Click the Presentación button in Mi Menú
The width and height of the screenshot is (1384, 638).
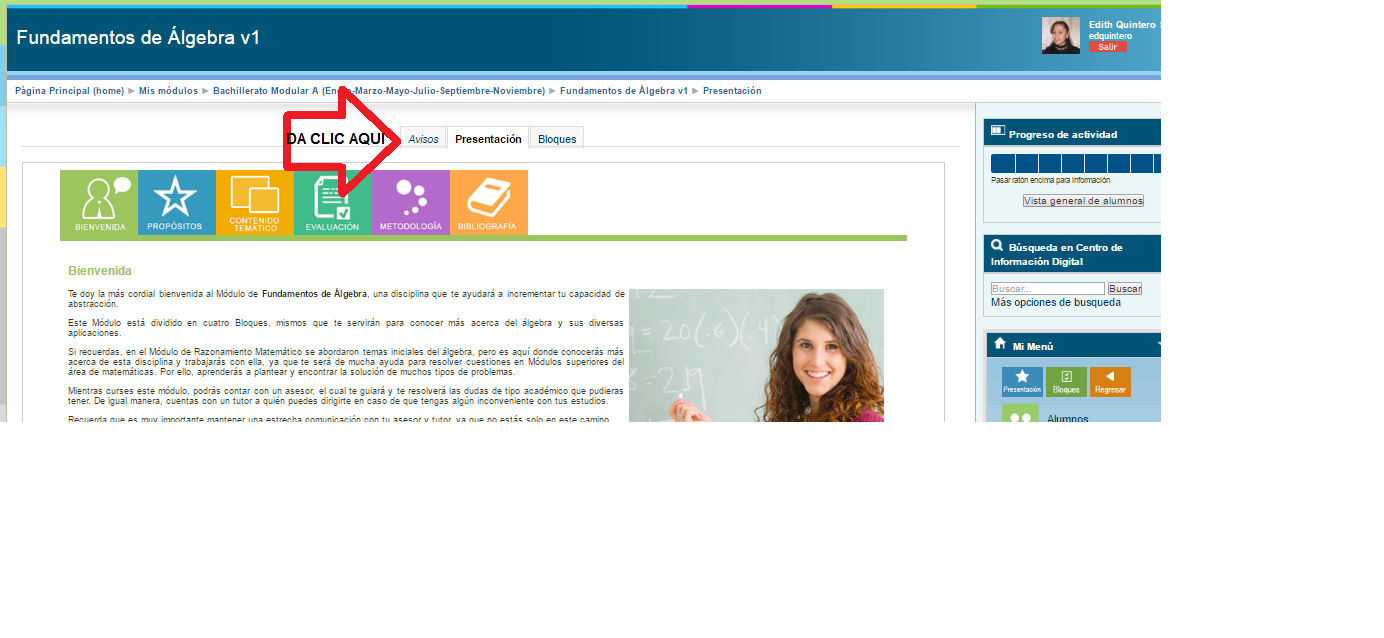point(1022,381)
